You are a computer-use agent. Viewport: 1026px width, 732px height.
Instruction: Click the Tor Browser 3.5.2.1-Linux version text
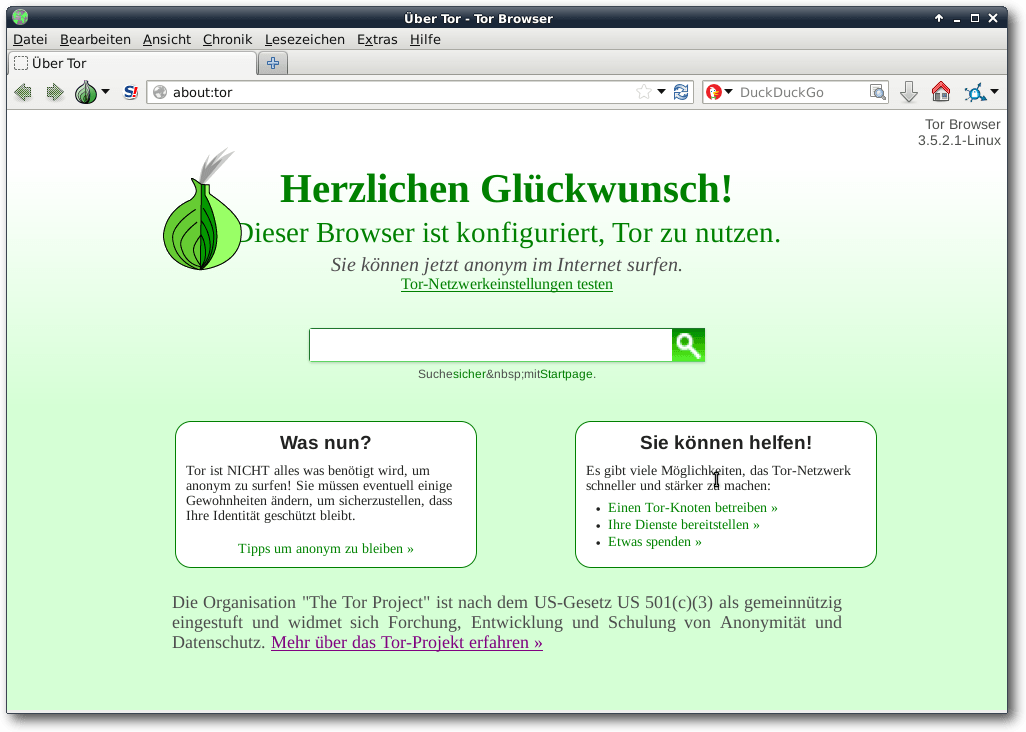pos(960,132)
